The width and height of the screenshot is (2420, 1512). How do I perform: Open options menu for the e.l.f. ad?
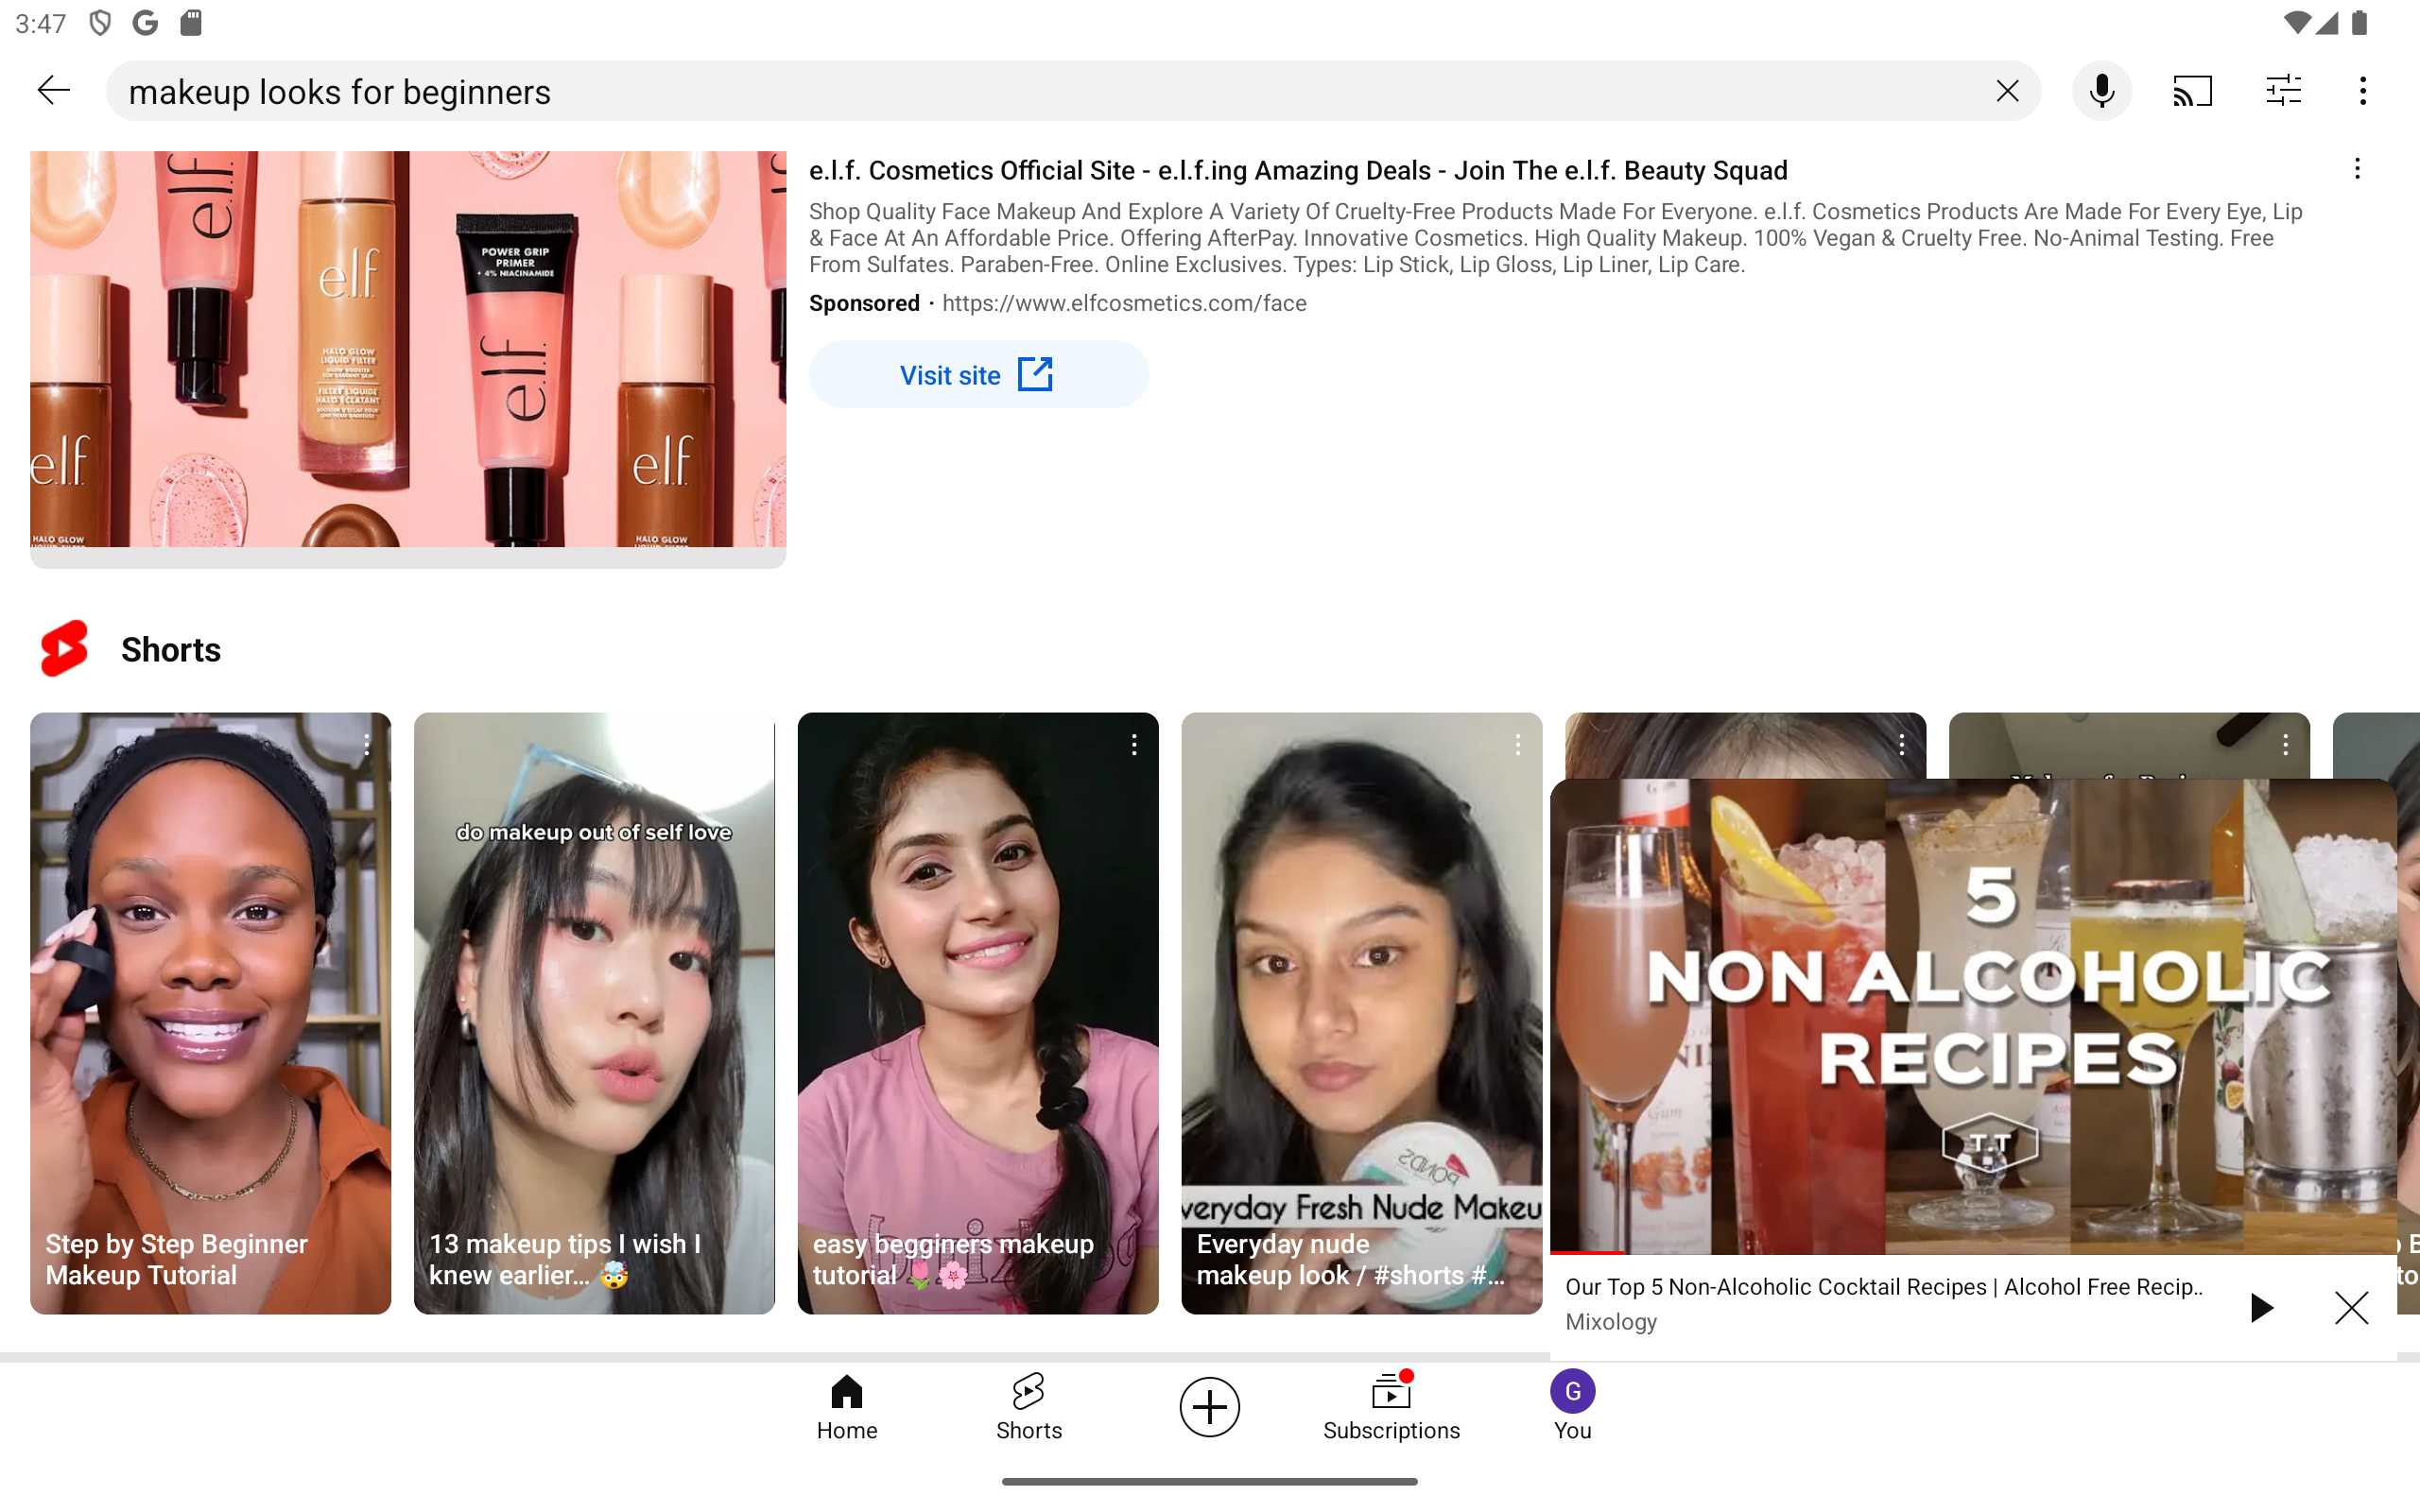click(2357, 169)
